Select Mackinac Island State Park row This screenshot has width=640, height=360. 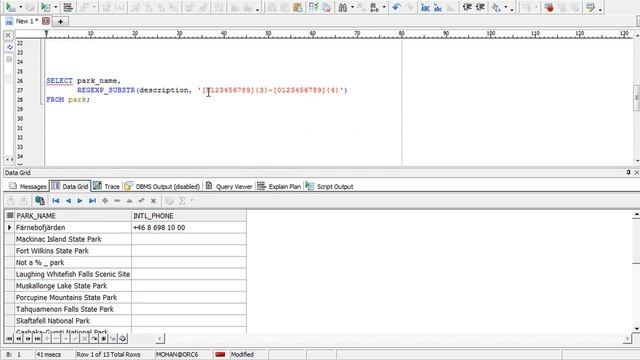(x=73, y=239)
